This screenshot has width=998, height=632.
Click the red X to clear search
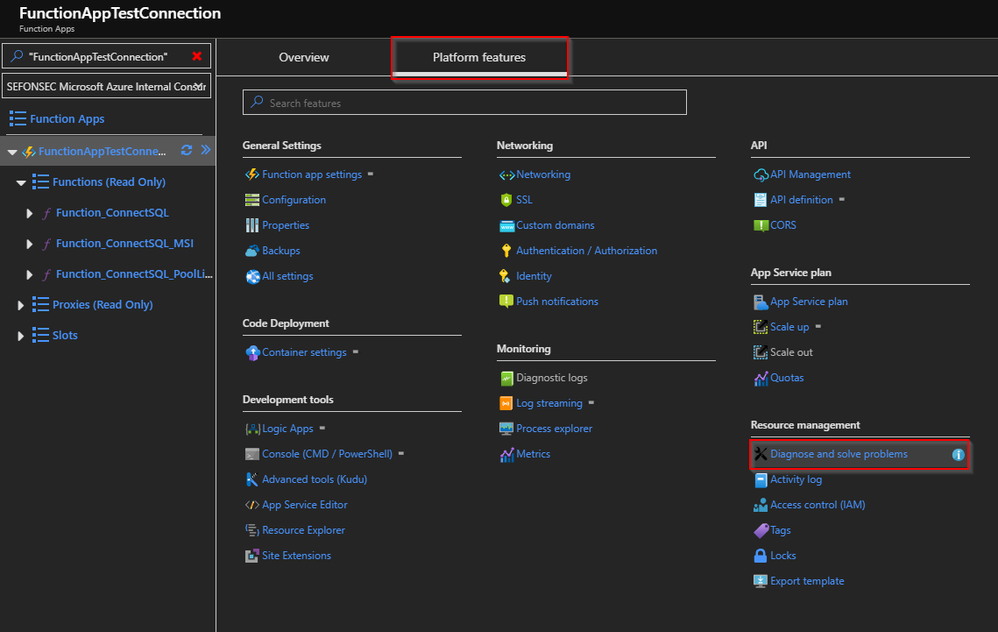197,56
